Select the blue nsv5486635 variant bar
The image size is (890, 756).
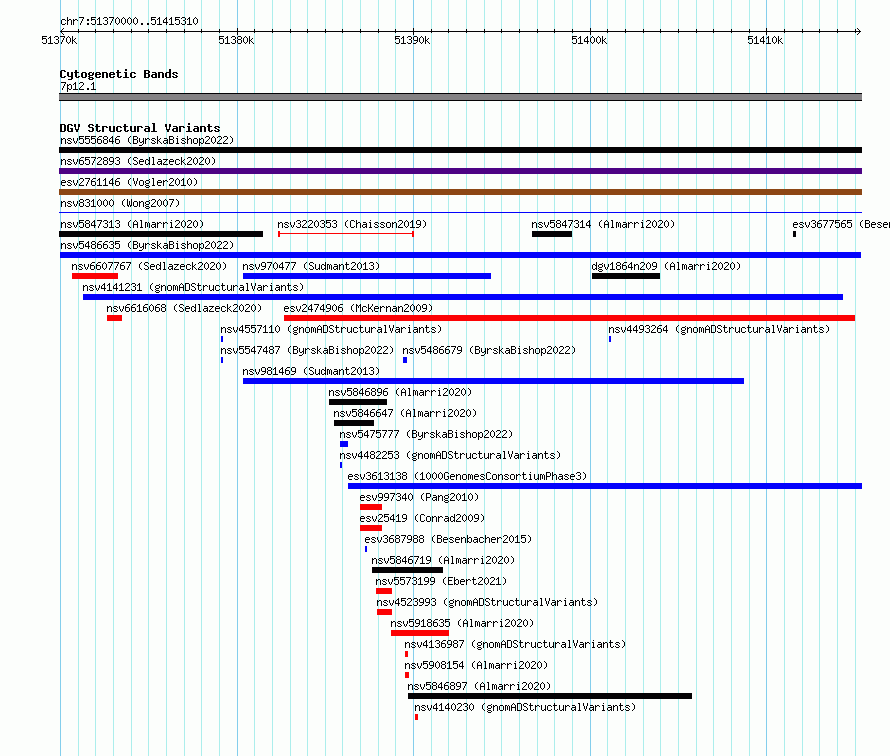tap(460, 255)
